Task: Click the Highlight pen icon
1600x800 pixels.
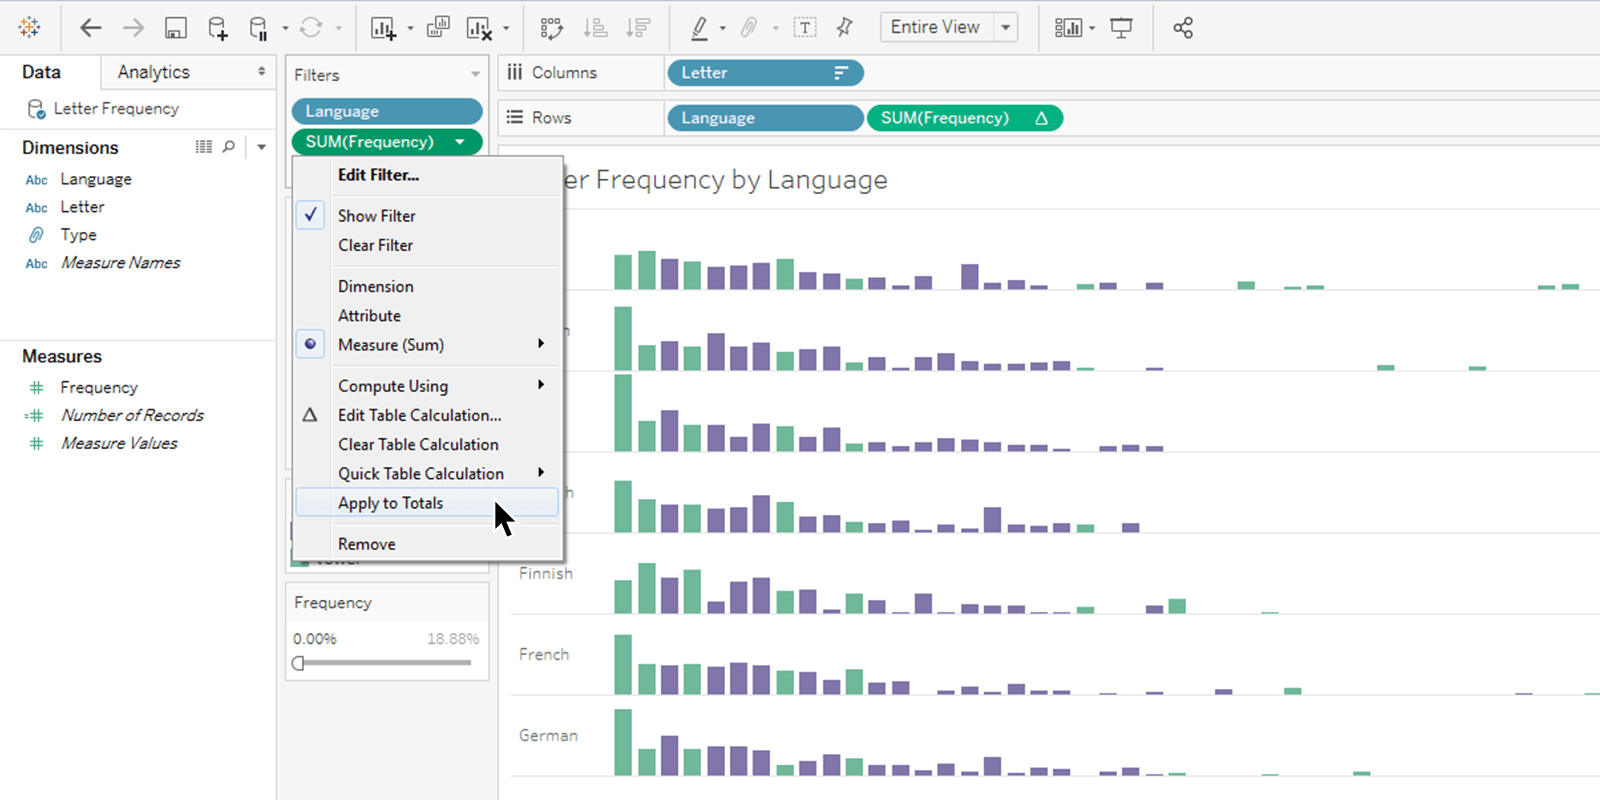Action: click(700, 28)
